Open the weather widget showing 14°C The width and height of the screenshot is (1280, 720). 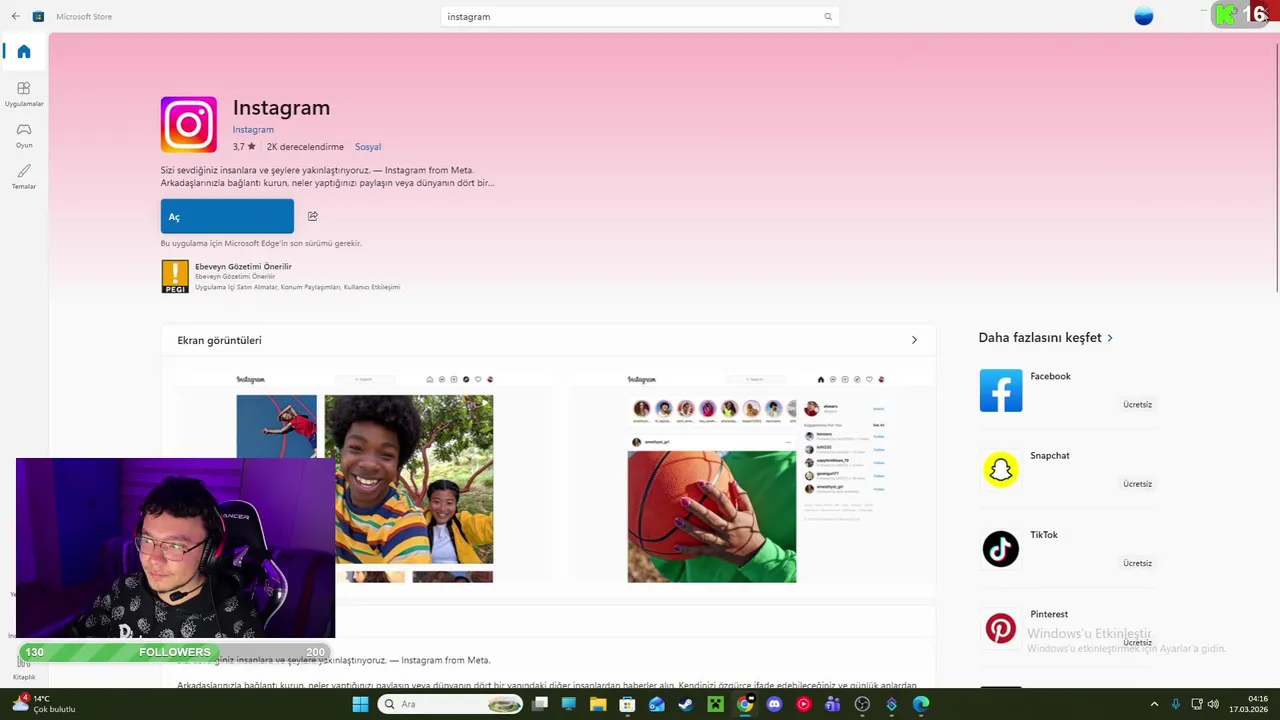coord(45,704)
